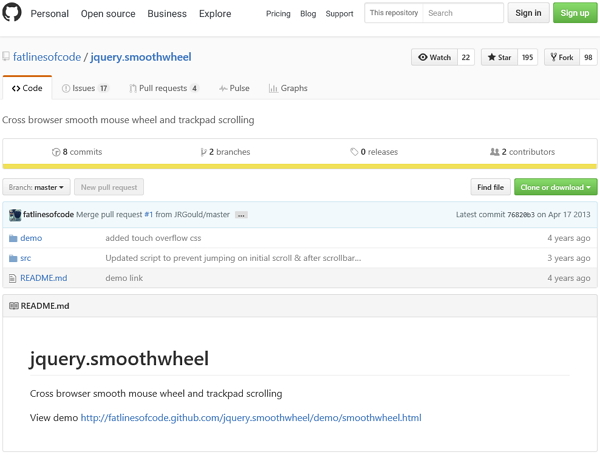
Task: Open the latest commit 76820b3 hash
Action: pos(521,215)
